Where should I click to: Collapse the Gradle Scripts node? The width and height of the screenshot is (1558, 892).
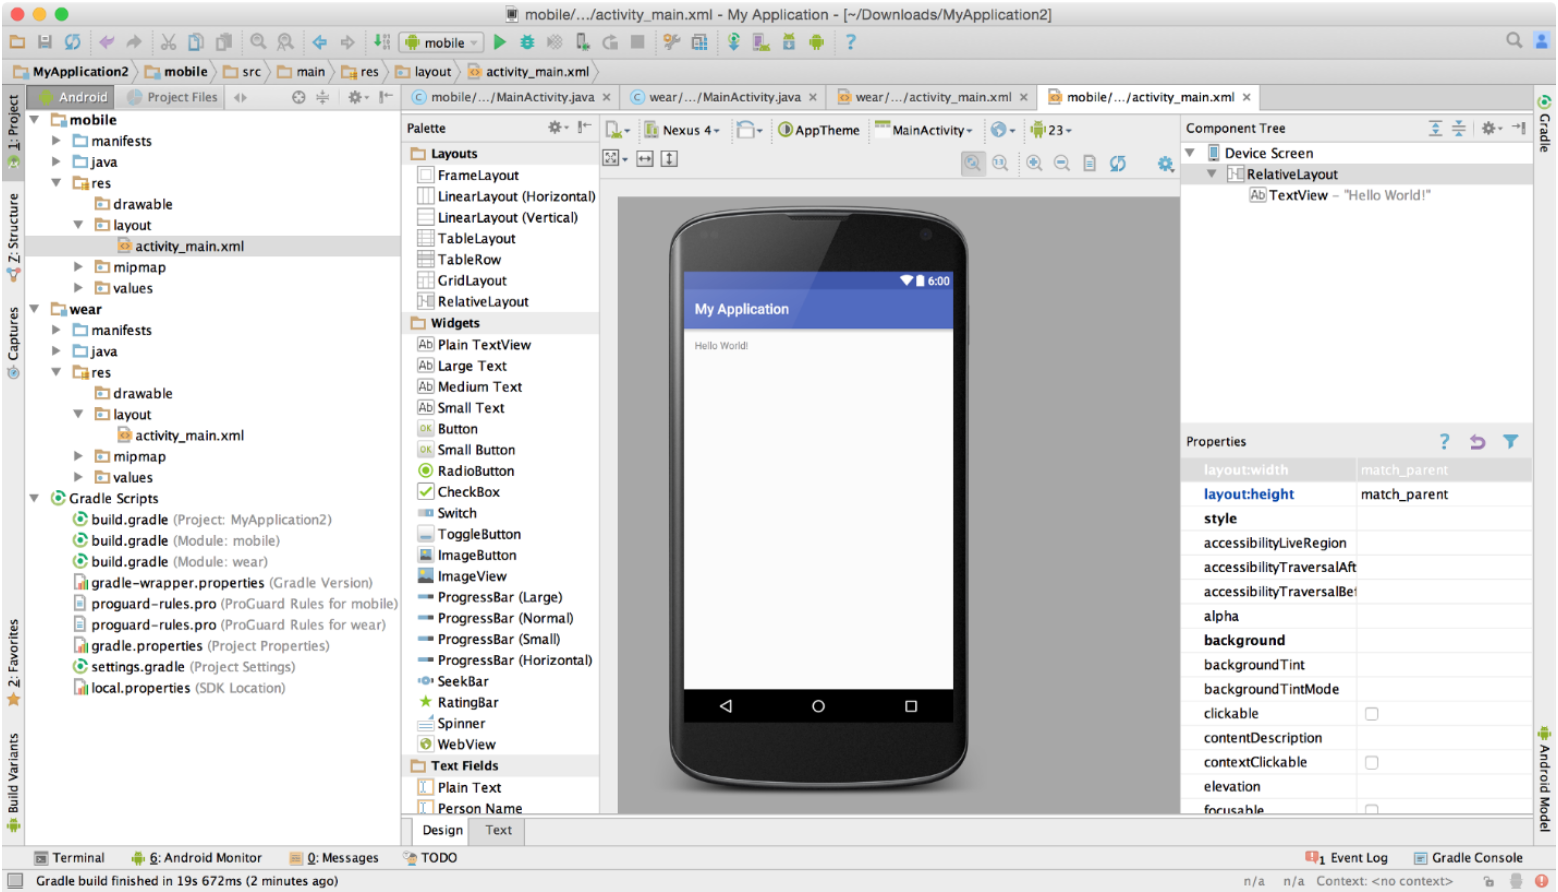[x=35, y=498]
